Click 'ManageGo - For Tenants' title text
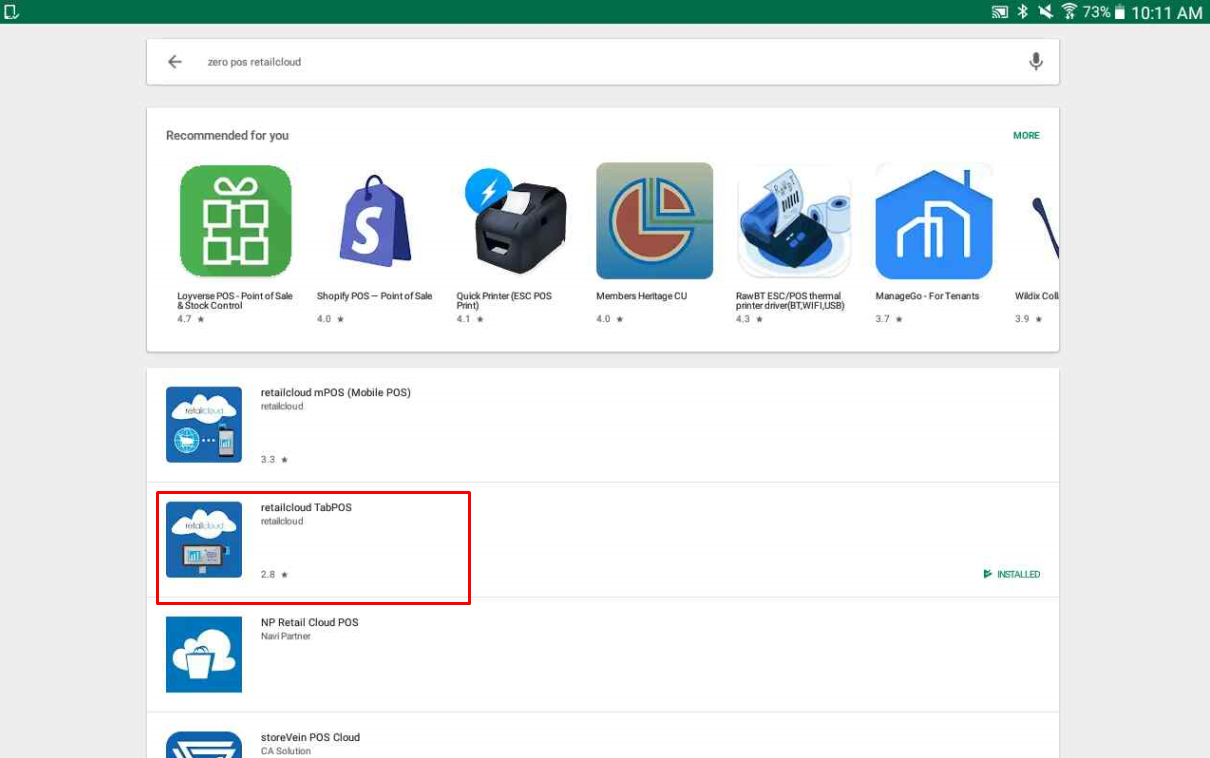The width and height of the screenshot is (1210, 758). 927,296
